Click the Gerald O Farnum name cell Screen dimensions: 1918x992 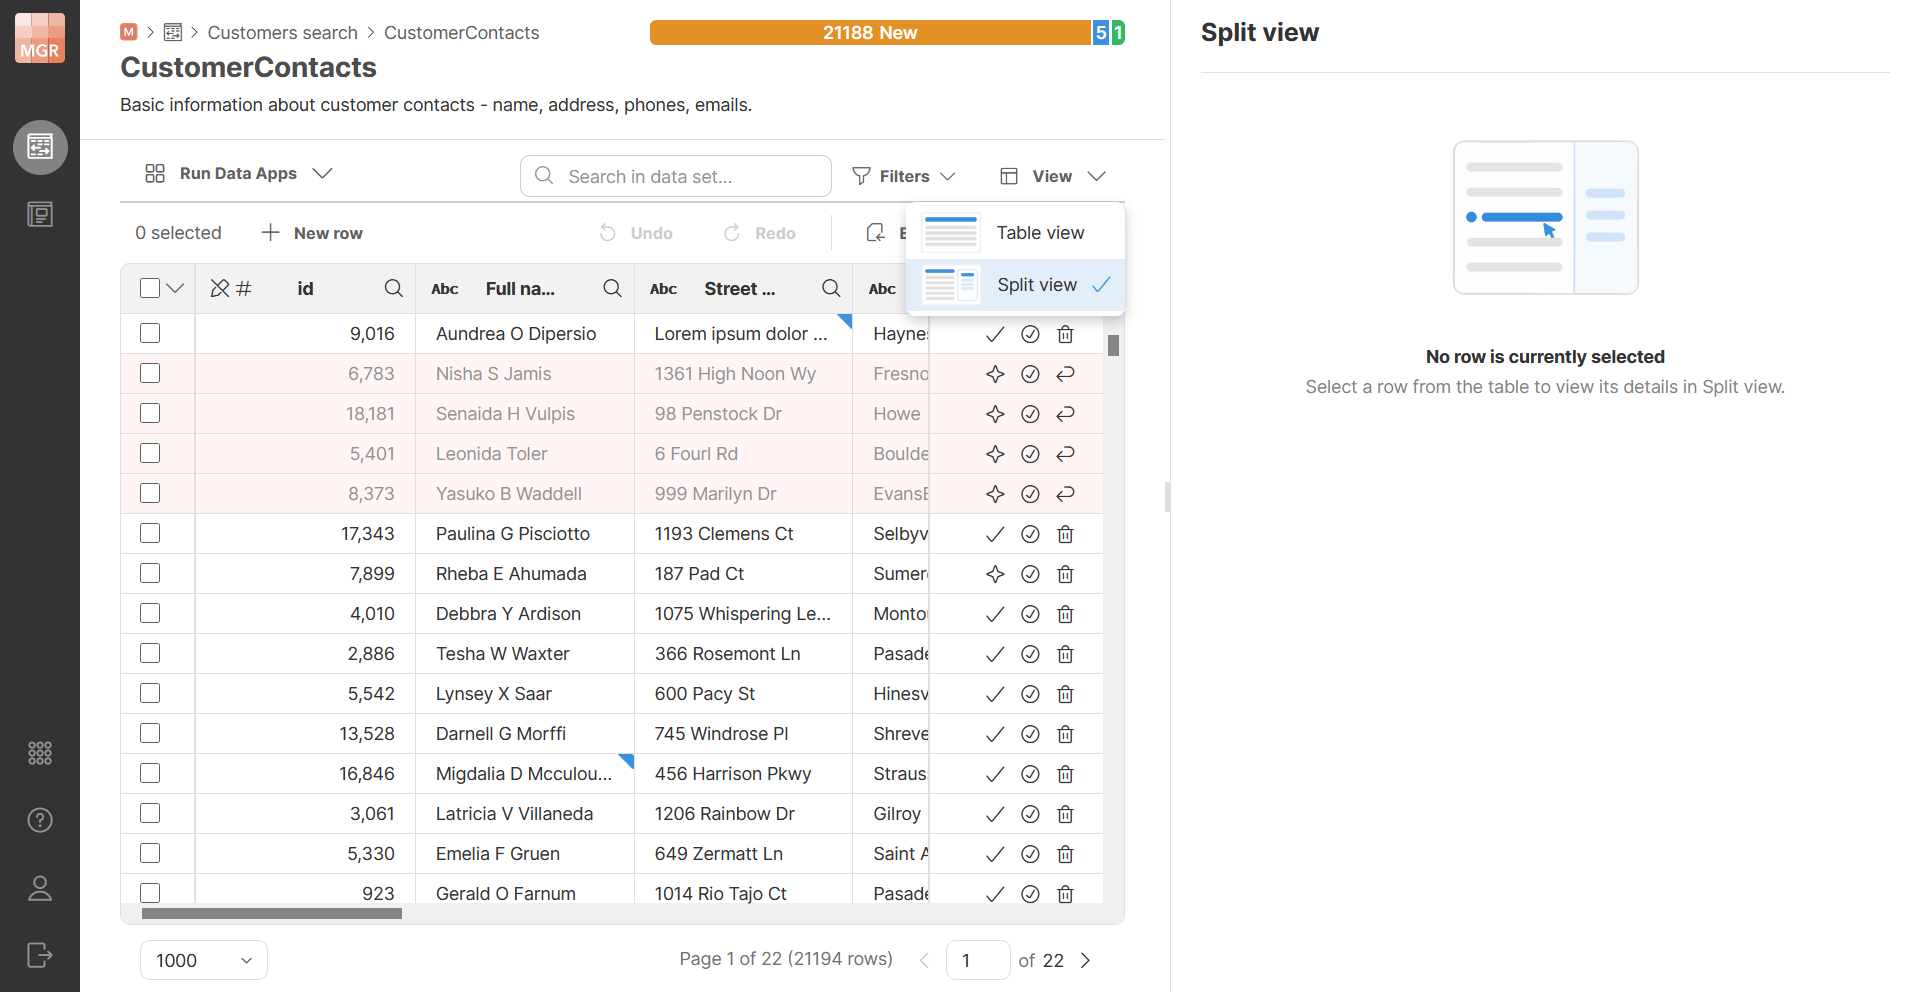tap(525, 894)
